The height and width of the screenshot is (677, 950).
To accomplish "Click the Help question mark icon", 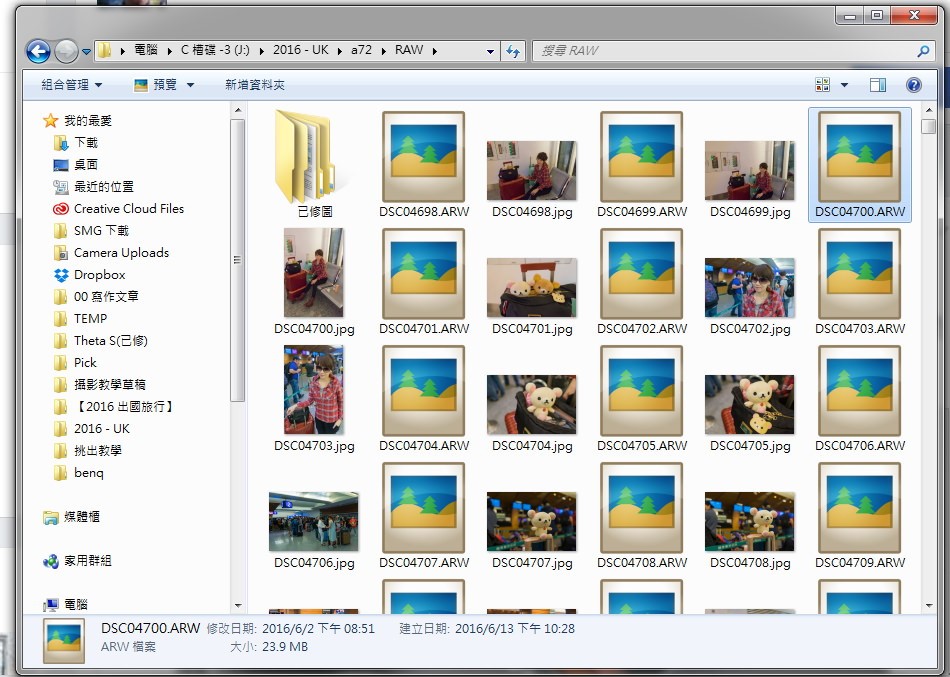I will click(913, 86).
